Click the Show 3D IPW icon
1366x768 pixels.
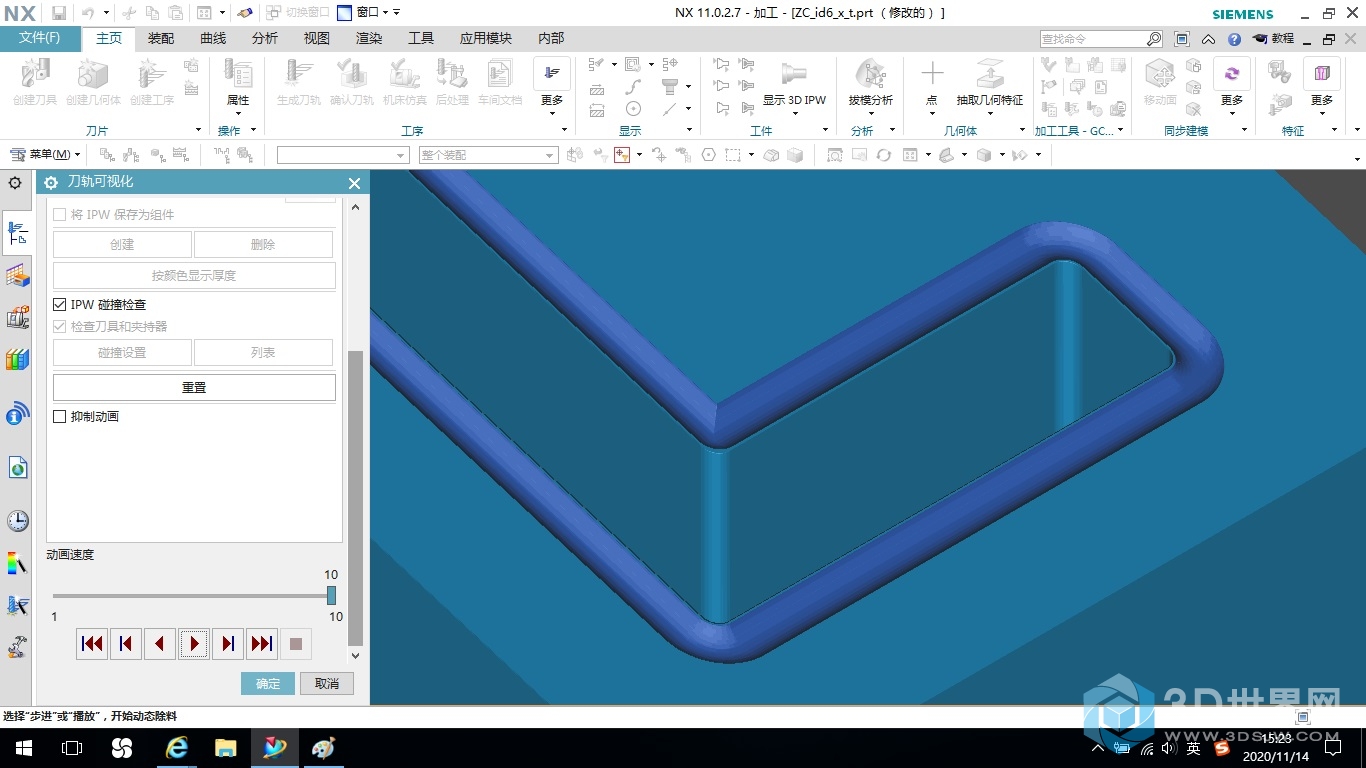pyautogui.click(x=794, y=80)
